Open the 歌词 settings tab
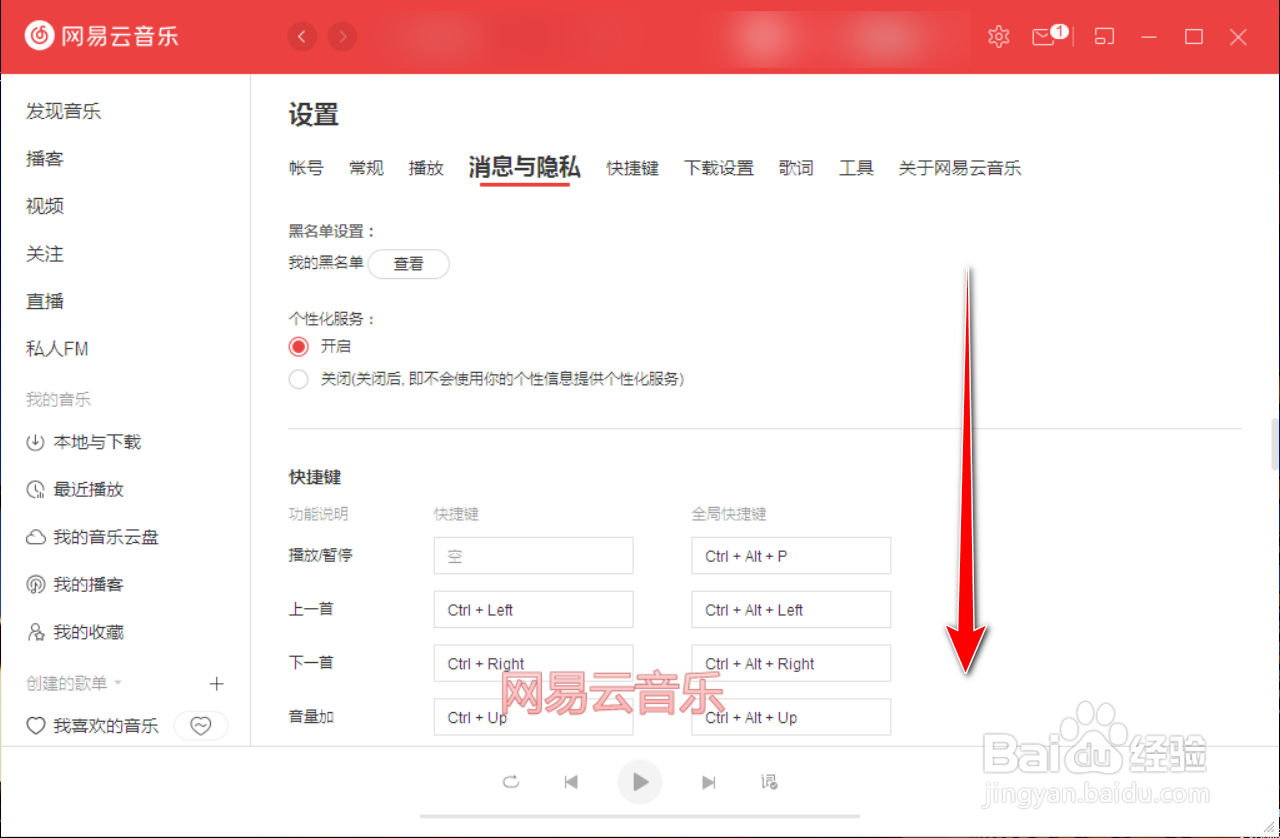The image size is (1280, 838). (x=796, y=168)
